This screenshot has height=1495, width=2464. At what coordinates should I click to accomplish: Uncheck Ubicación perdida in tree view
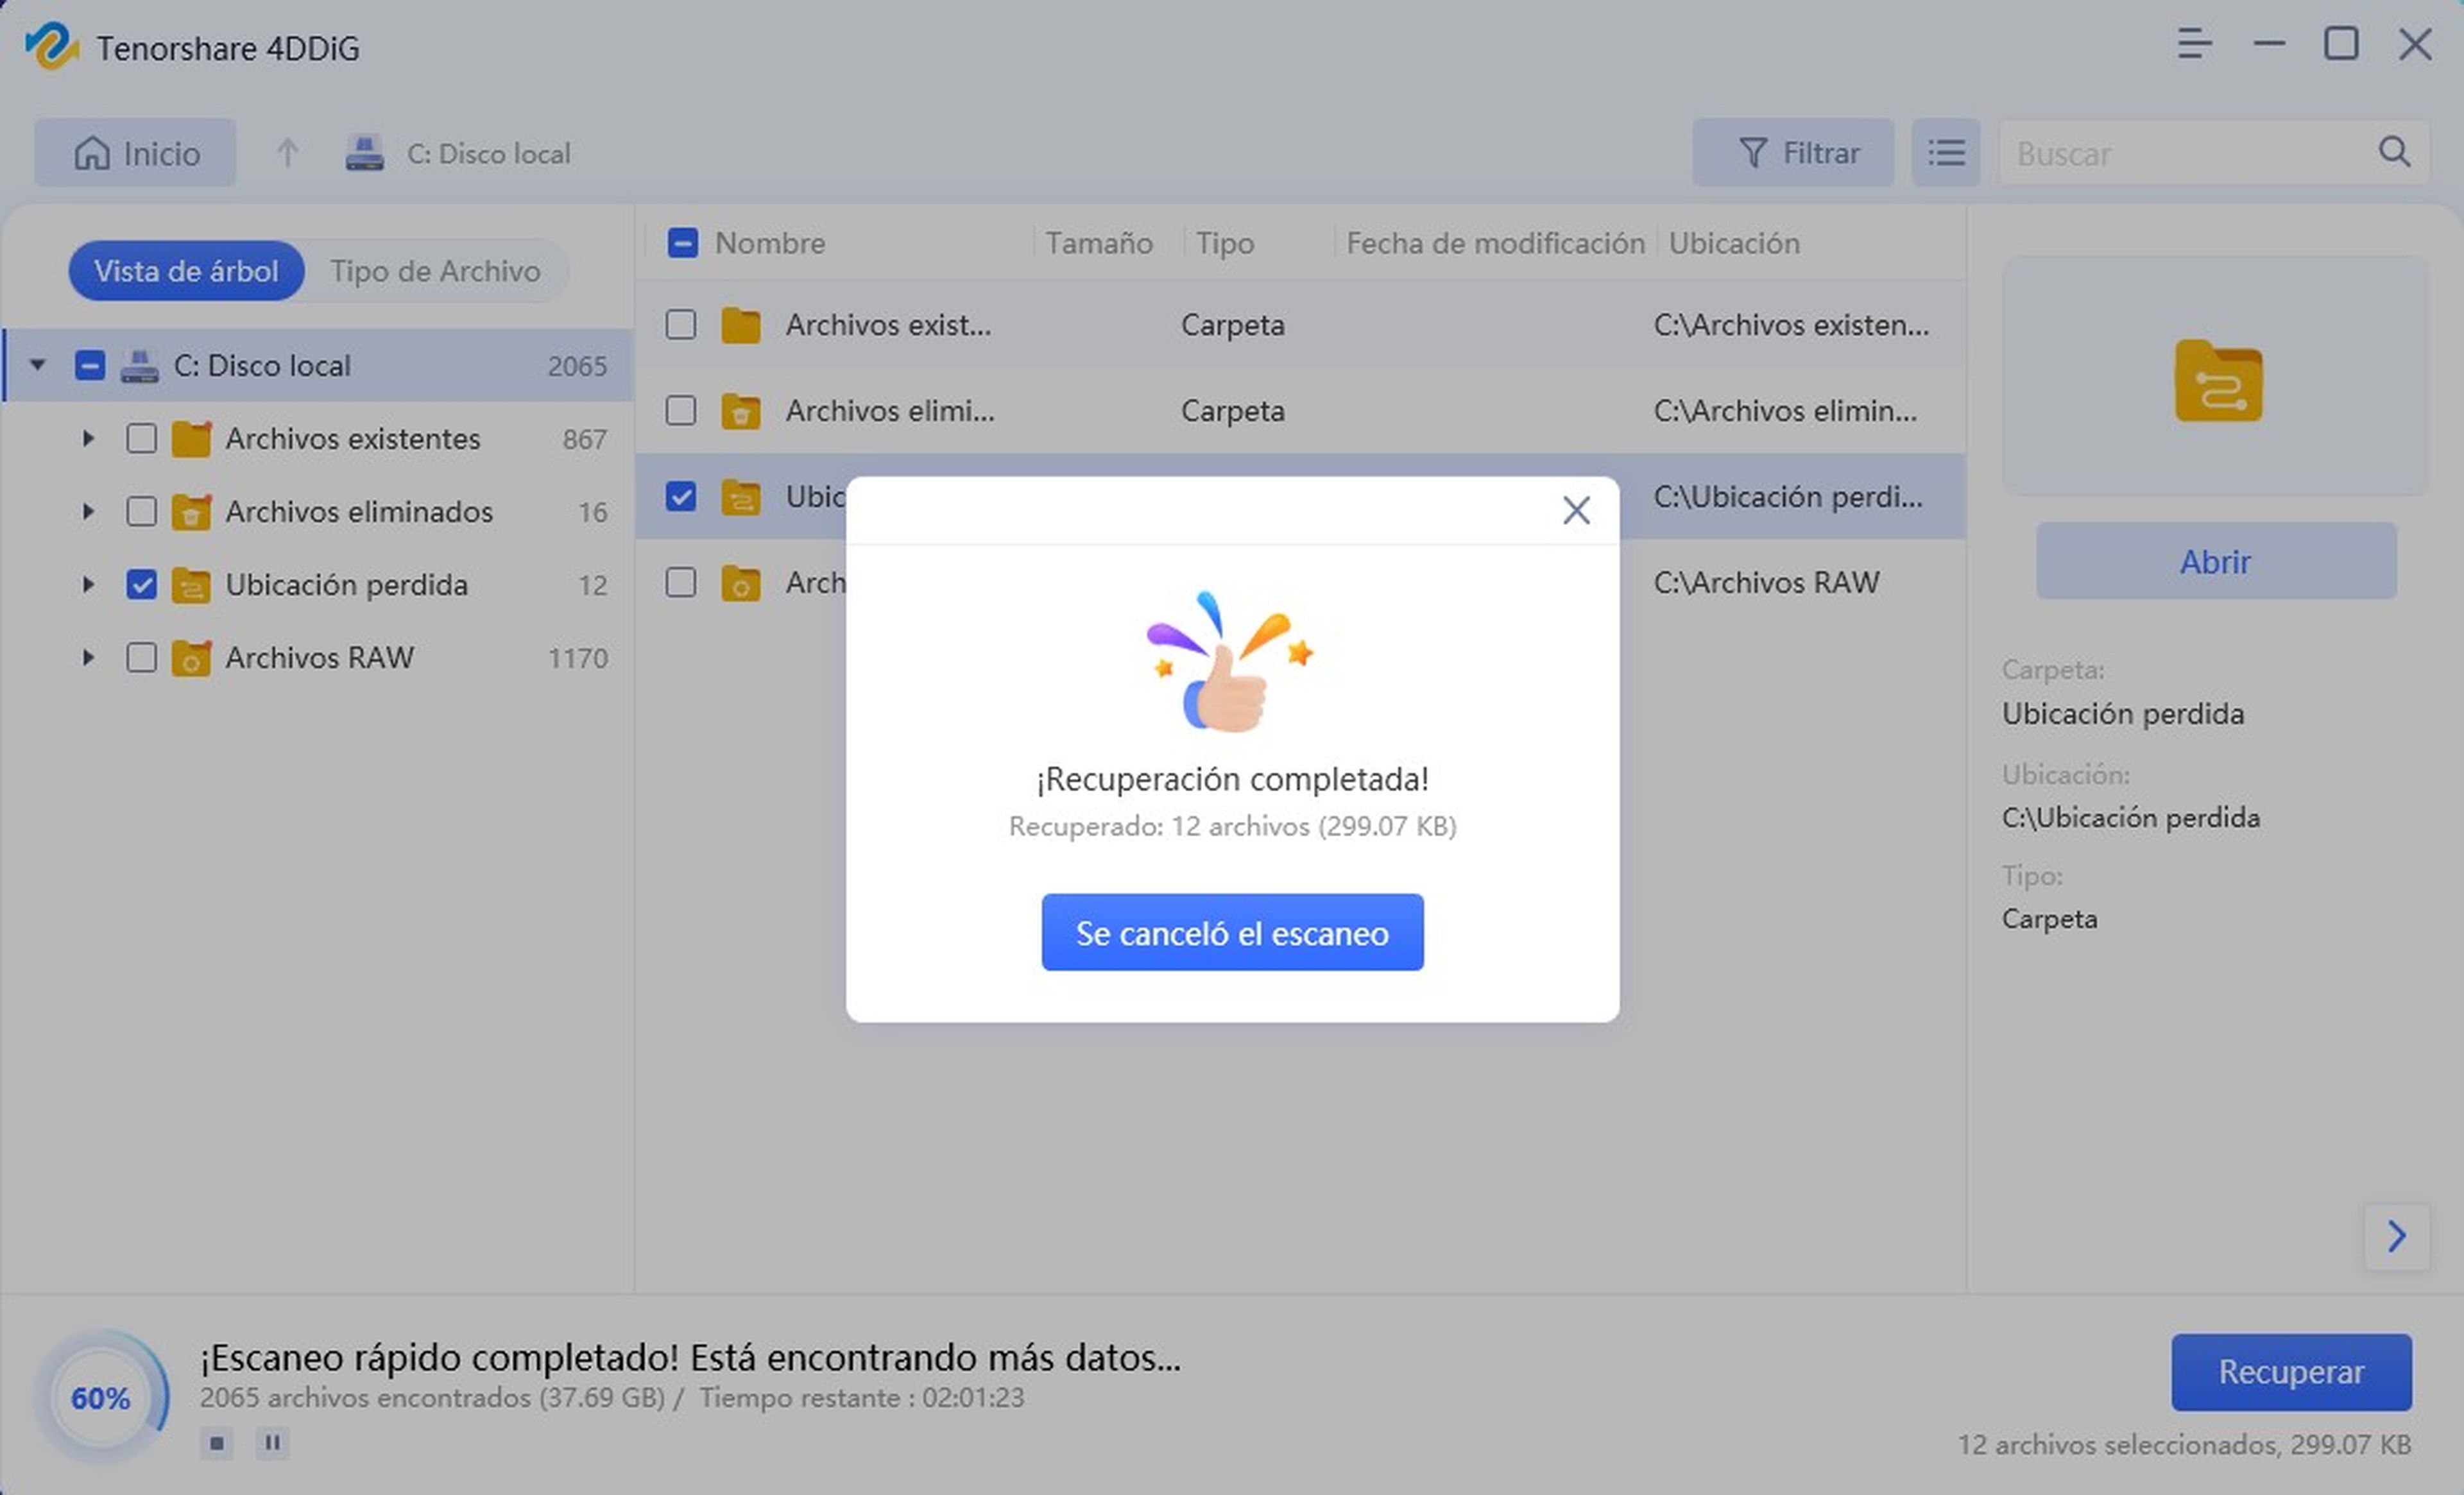[x=142, y=585]
